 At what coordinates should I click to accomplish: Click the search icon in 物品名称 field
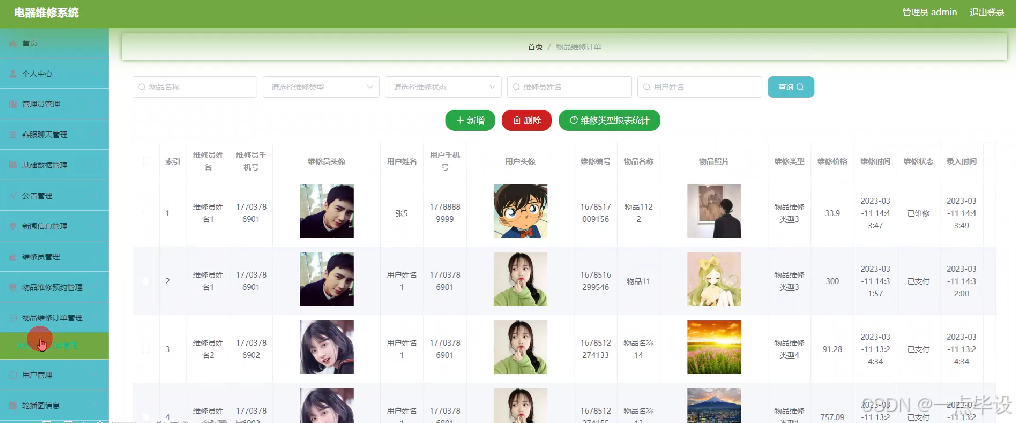pyautogui.click(x=142, y=87)
